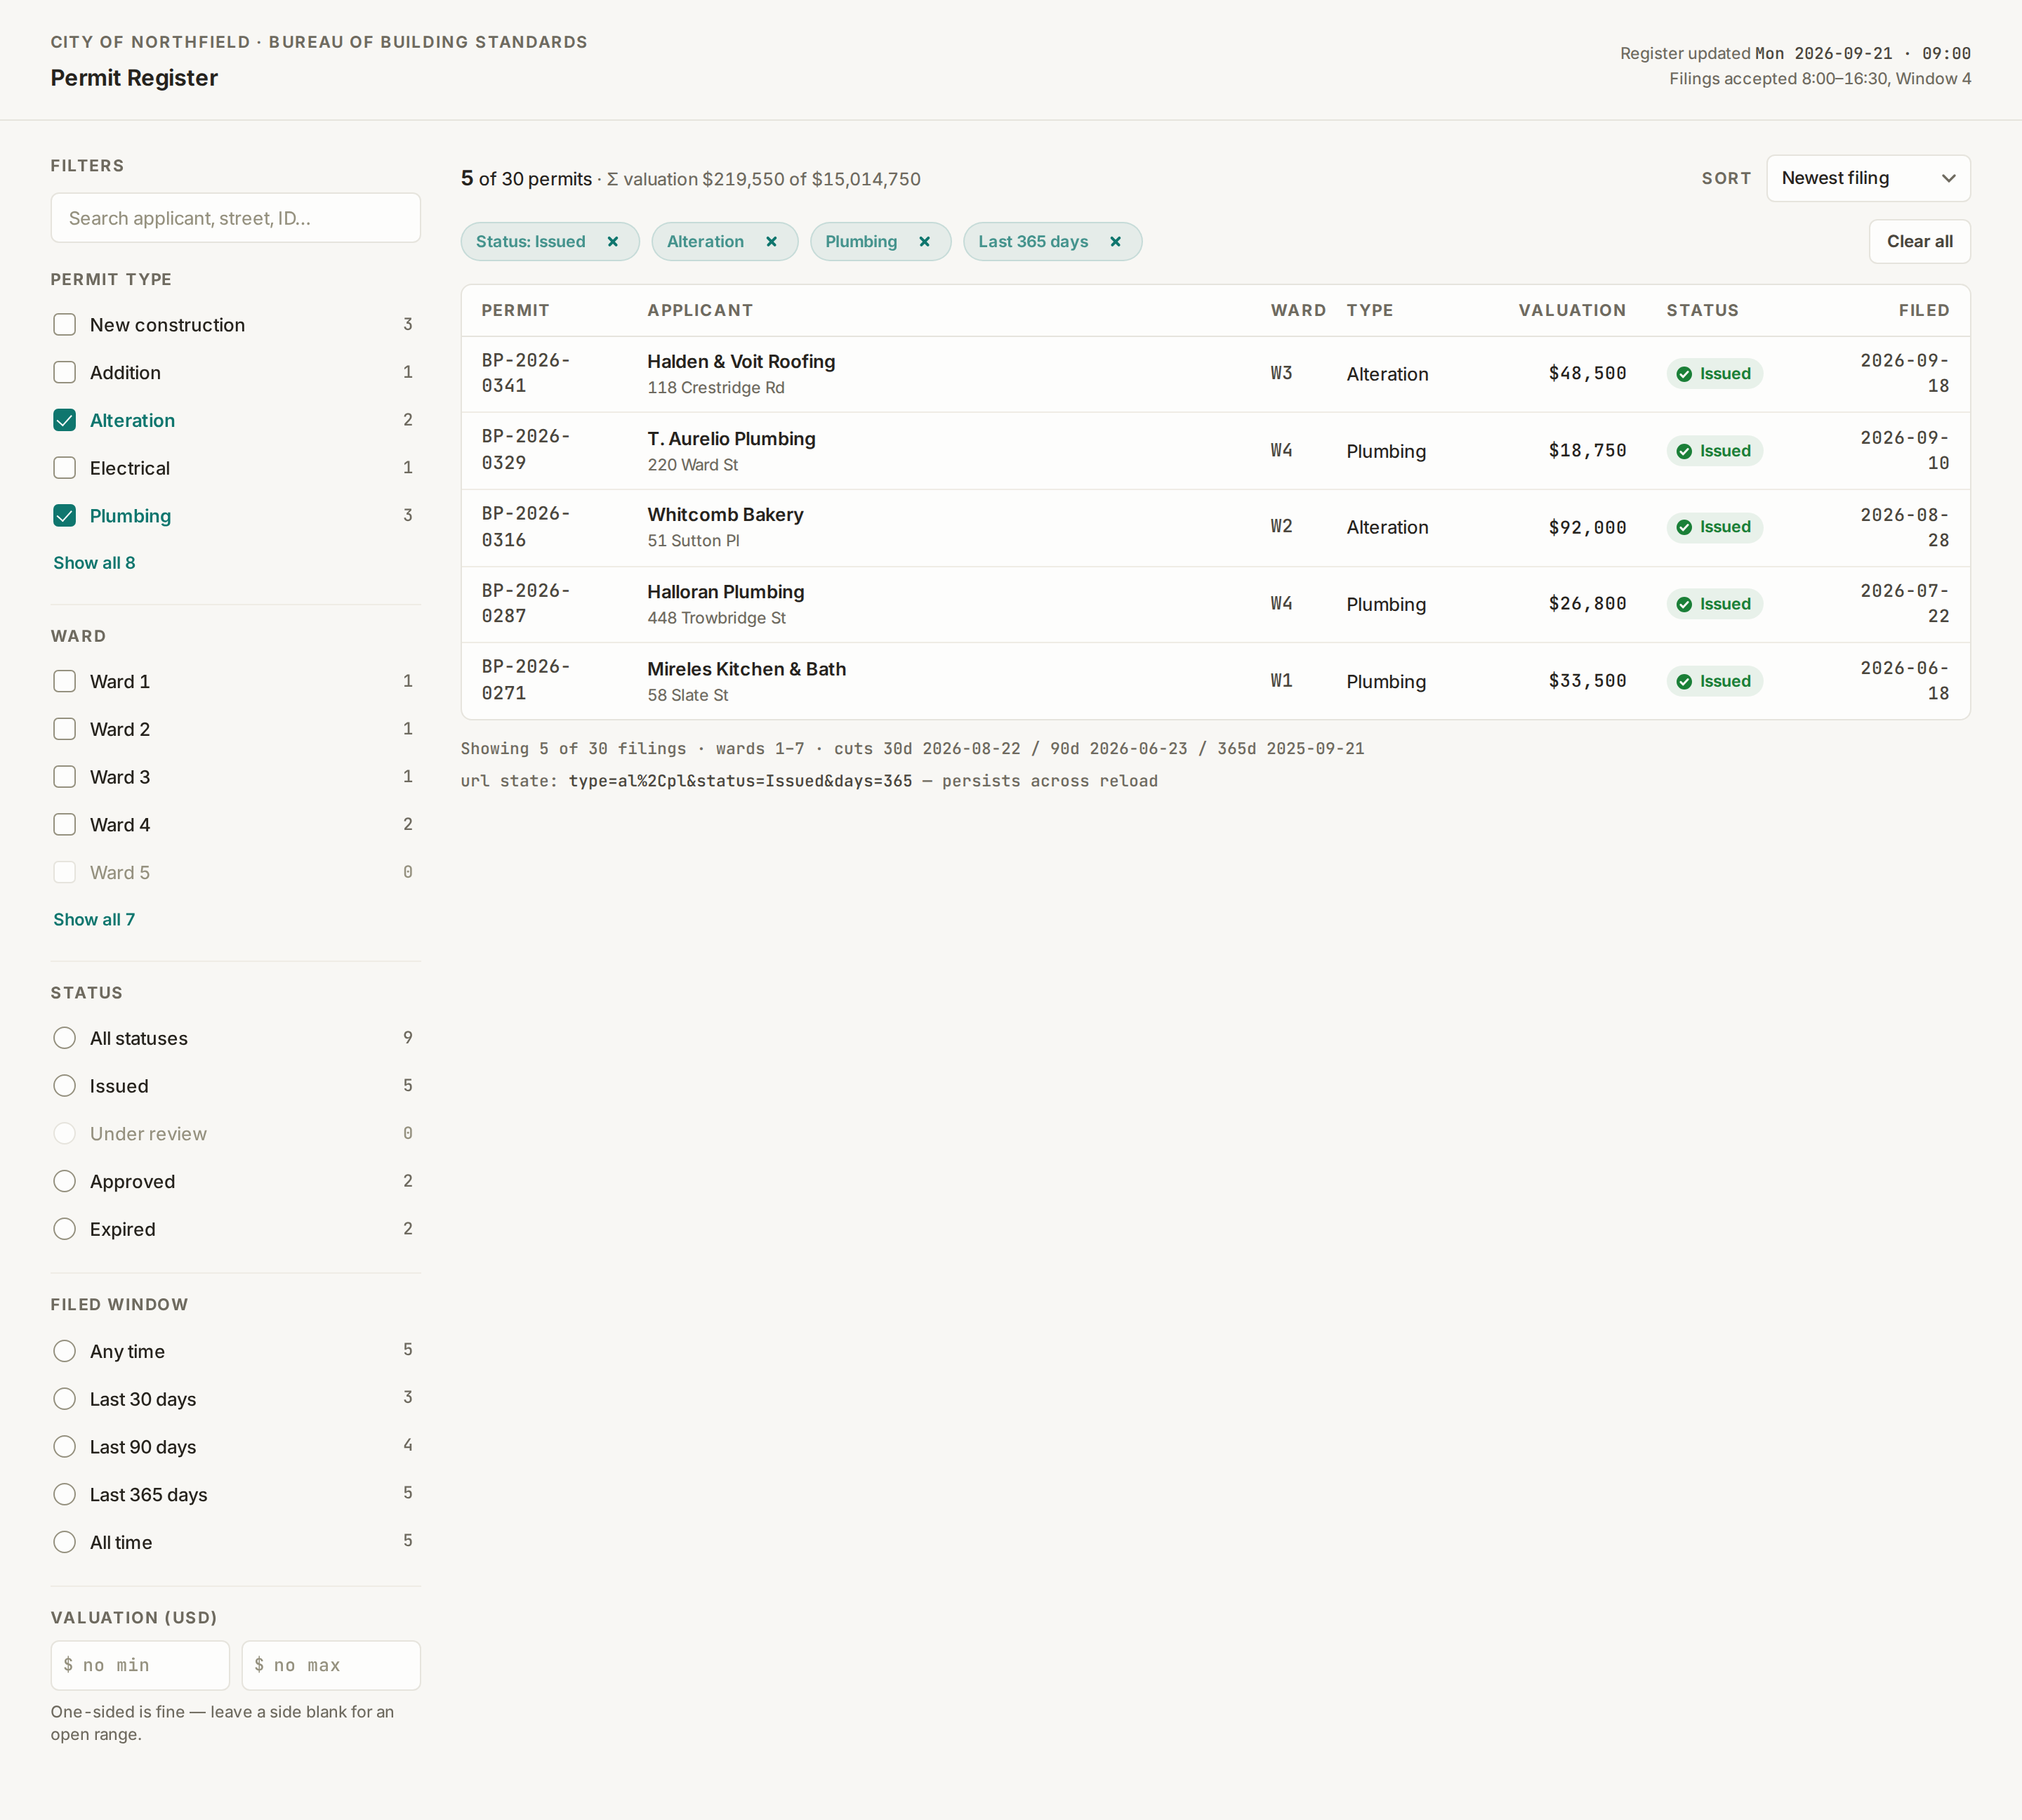Click the Permit Register page title

[x=134, y=78]
